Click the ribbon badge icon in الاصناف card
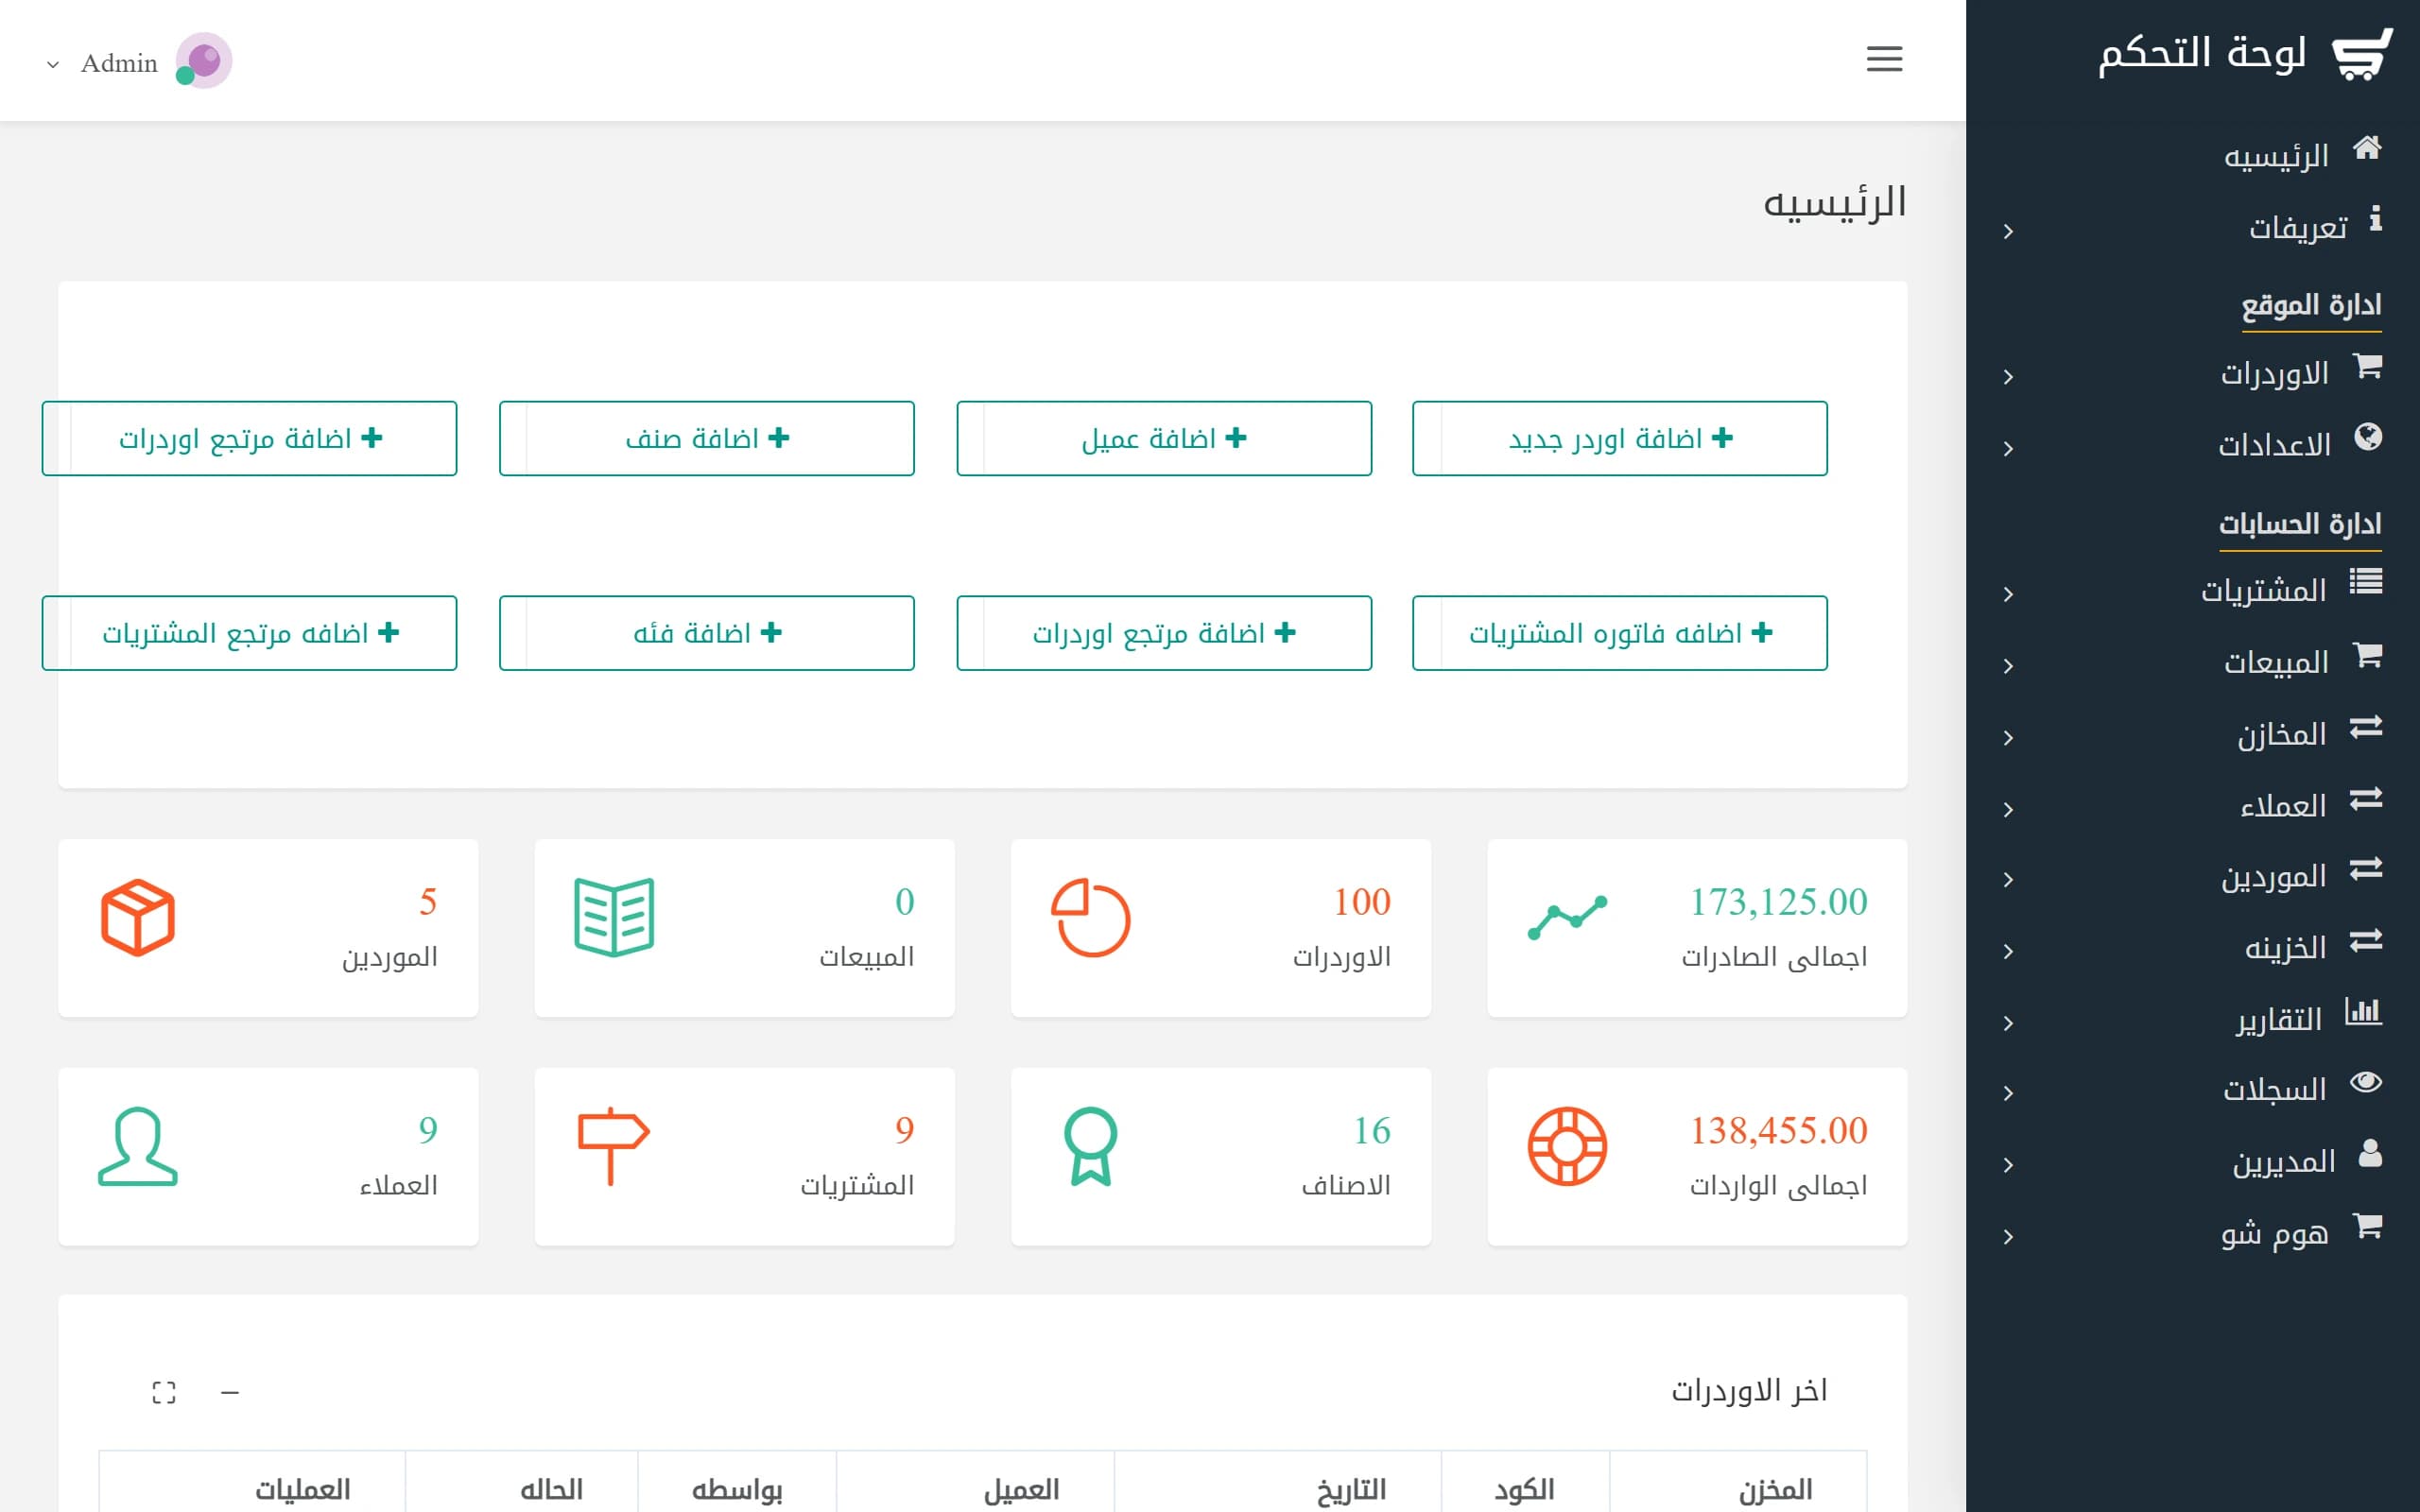The width and height of the screenshot is (2420, 1512). 1091,1146
